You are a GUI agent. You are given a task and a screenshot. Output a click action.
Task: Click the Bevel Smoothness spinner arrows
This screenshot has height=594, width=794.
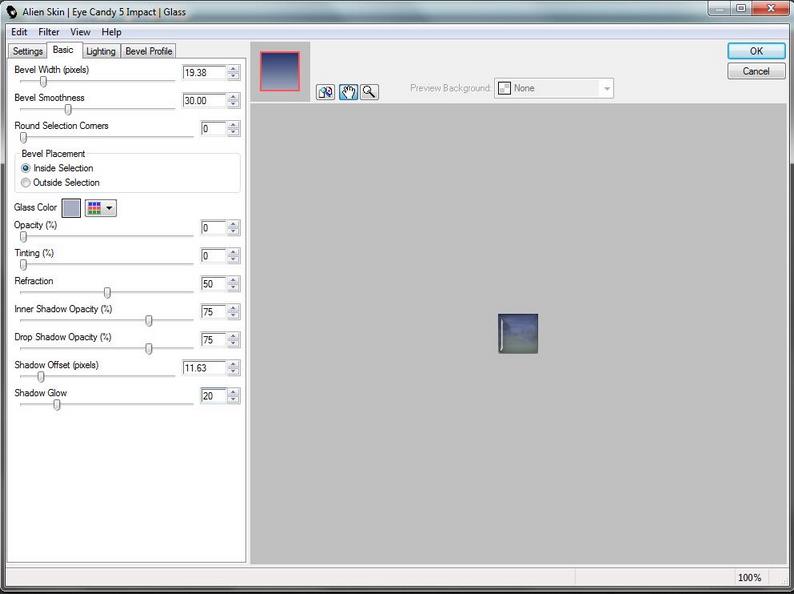tap(233, 101)
